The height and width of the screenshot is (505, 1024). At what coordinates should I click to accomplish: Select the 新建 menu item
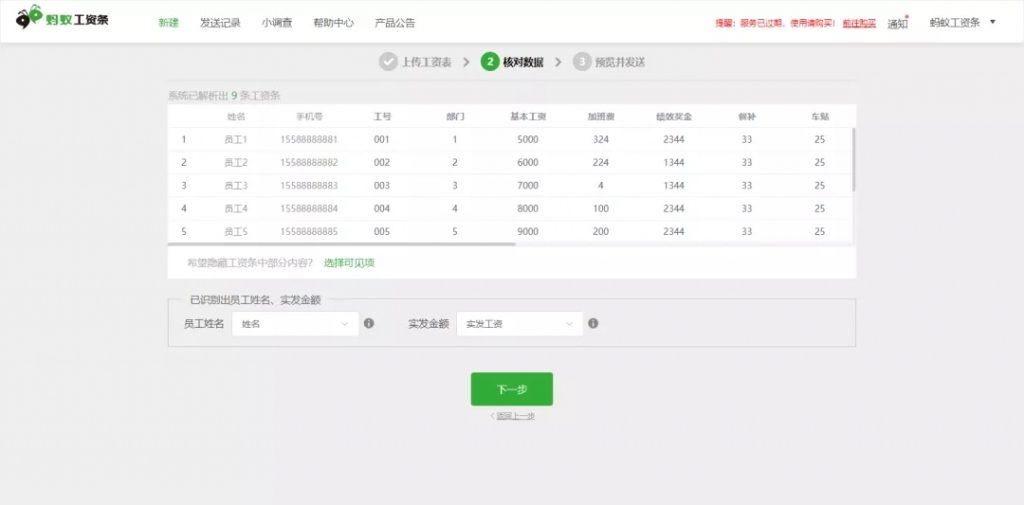coord(168,22)
